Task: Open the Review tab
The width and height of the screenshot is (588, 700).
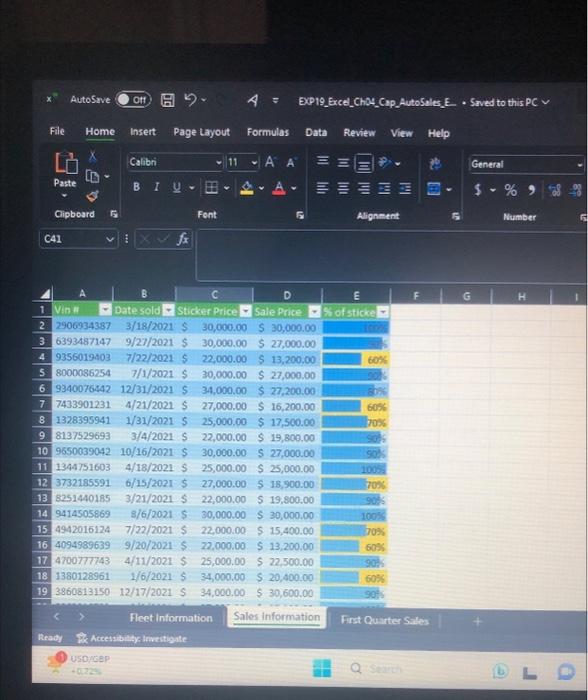Action: (359, 133)
